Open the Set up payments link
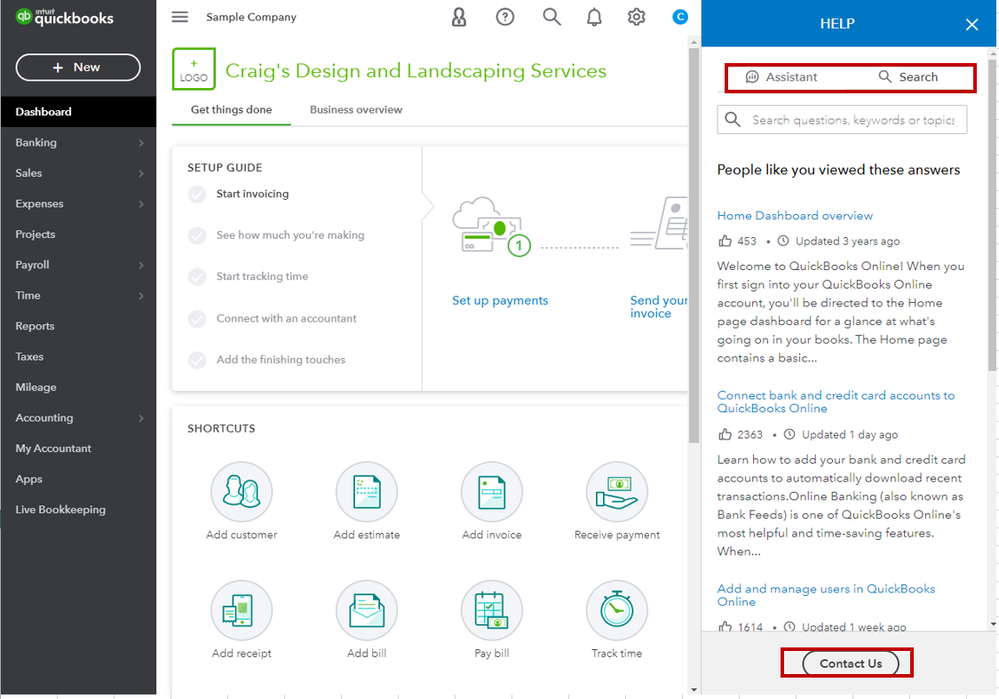Screen dimensions: 999x699 pyautogui.click(x=500, y=301)
